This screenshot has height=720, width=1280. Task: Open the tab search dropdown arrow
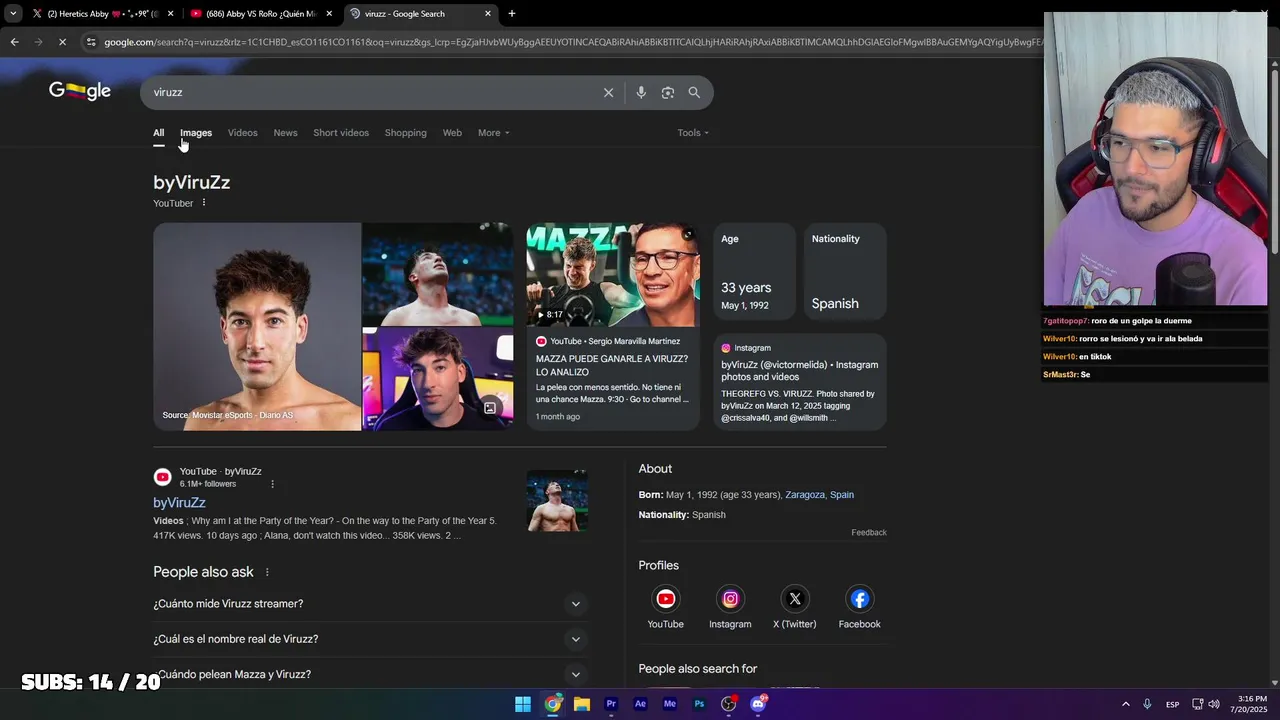pyautogui.click(x=13, y=14)
